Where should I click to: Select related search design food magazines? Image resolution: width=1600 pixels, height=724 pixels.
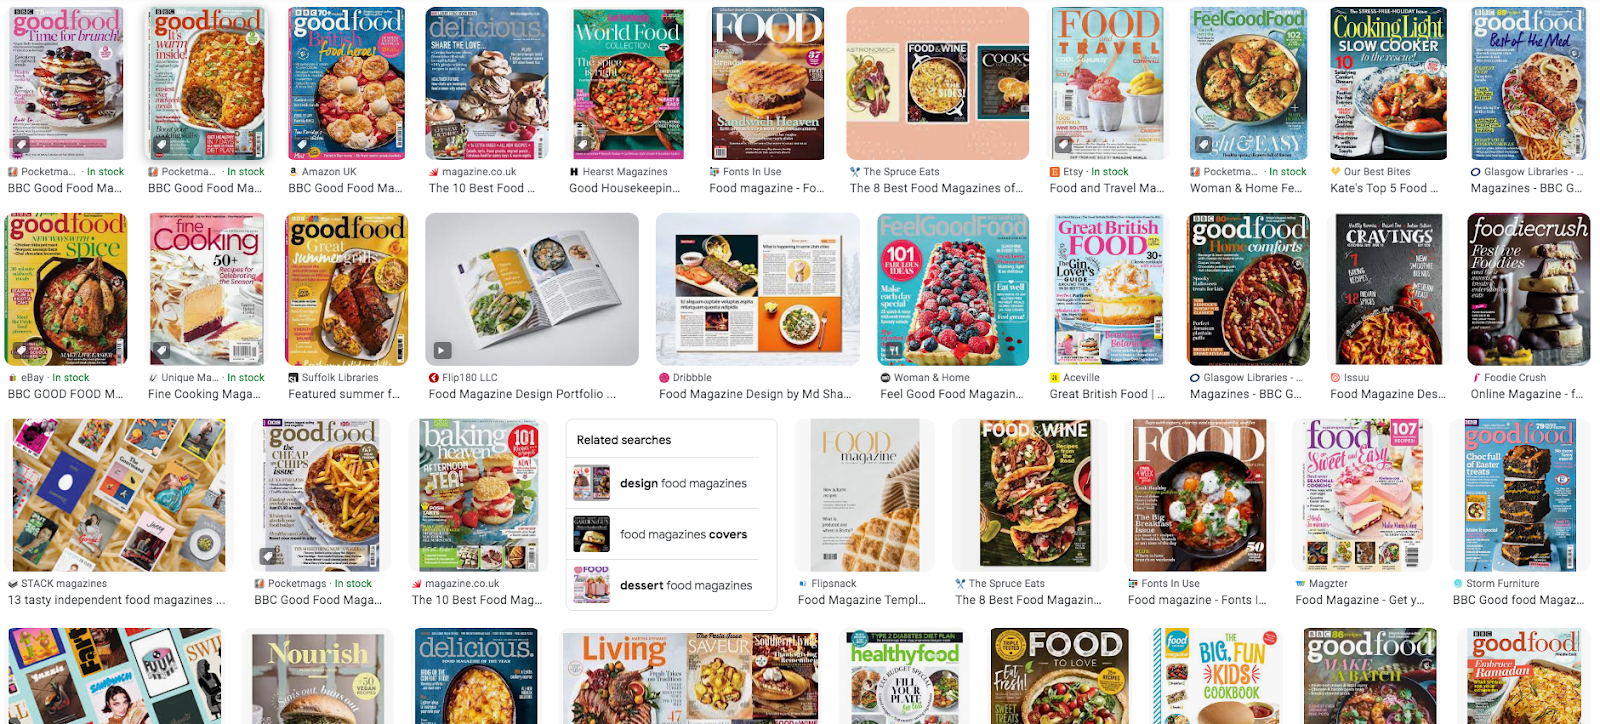[671, 483]
